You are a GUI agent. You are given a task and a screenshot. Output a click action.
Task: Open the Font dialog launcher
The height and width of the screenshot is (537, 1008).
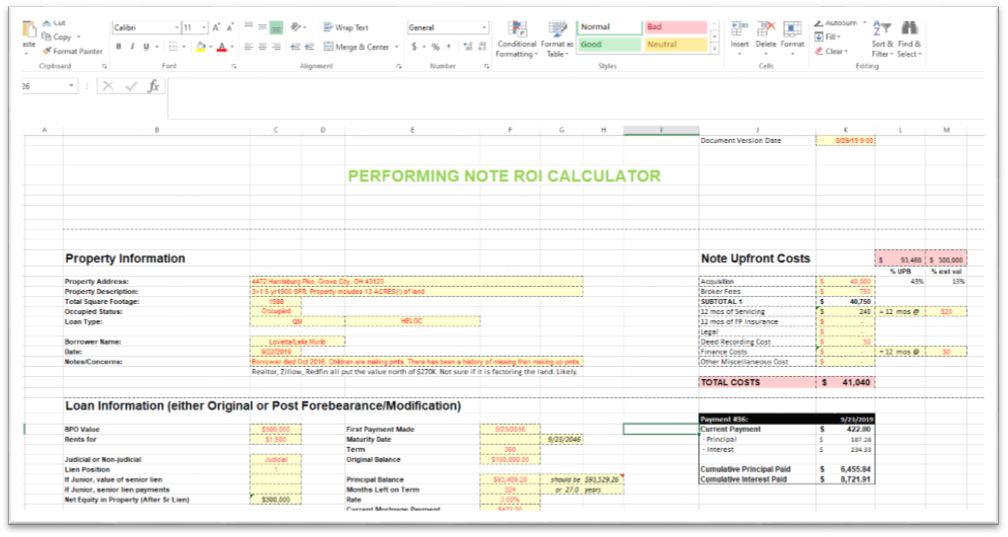[x=234, y=66]
